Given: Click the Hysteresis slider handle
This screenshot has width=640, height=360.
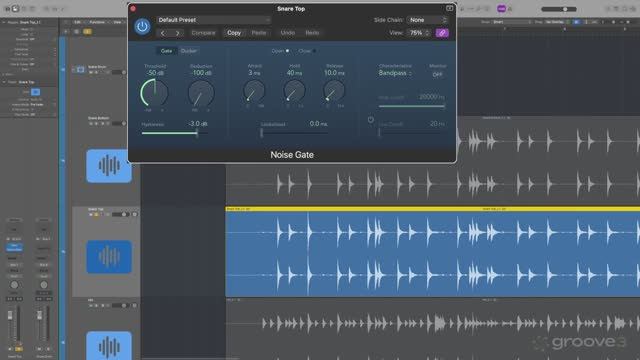Looking at the screenshot, I should click(197, 133).
